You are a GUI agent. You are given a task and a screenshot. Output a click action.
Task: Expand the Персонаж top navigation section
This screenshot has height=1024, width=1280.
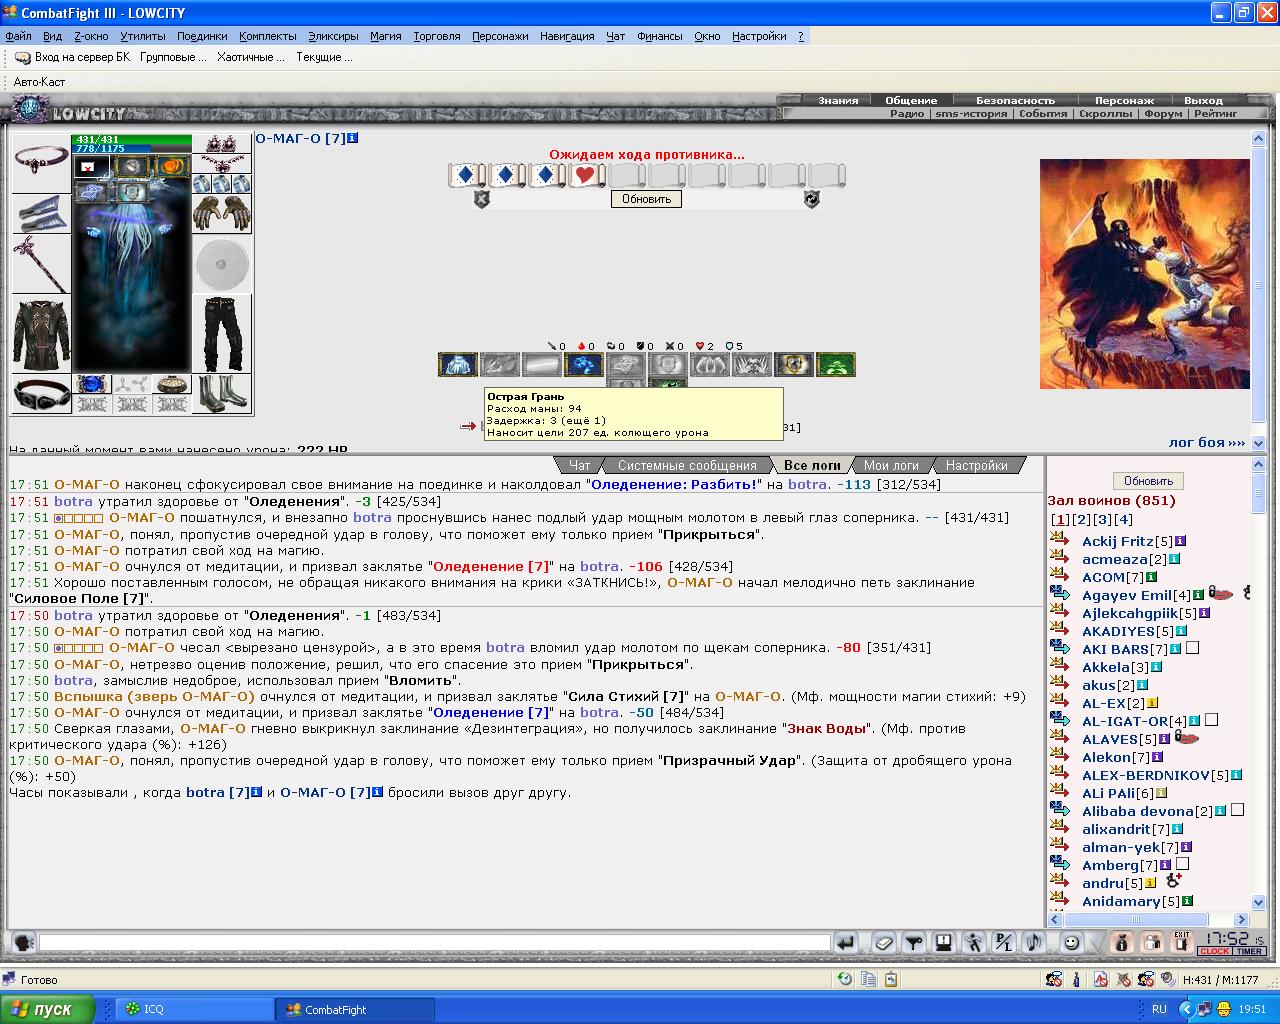[x=1124, y=100]
